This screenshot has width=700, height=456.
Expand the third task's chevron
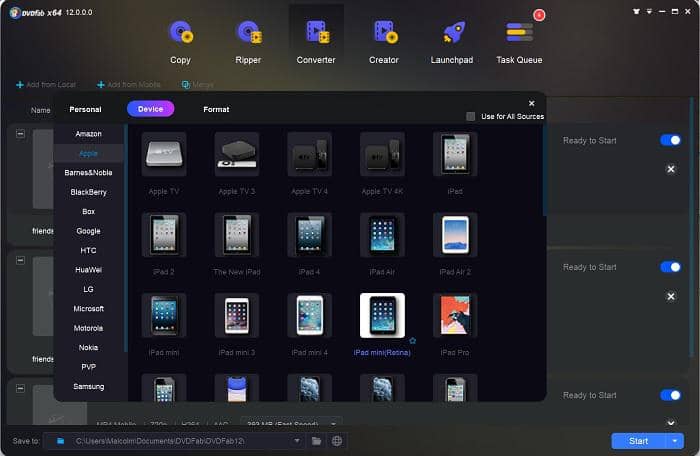click(671, 423)
